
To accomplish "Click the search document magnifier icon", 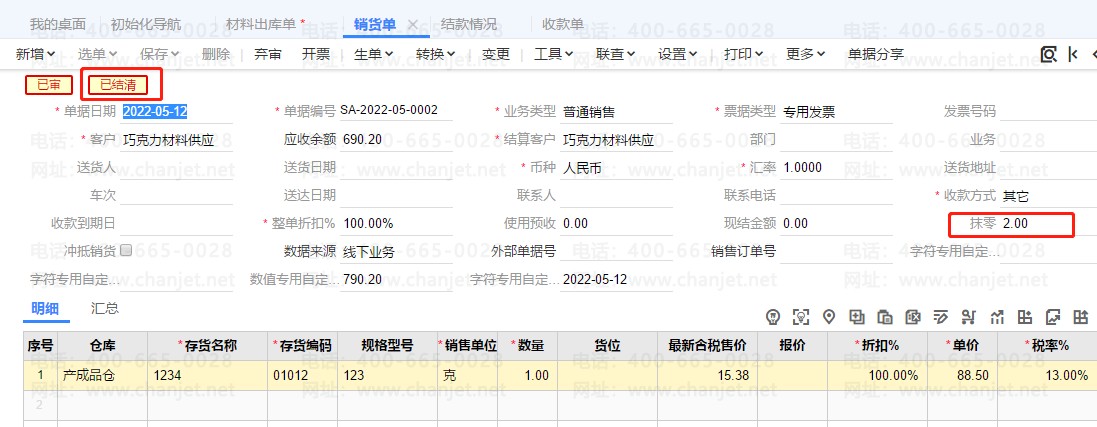I will tap(1048, 55).
